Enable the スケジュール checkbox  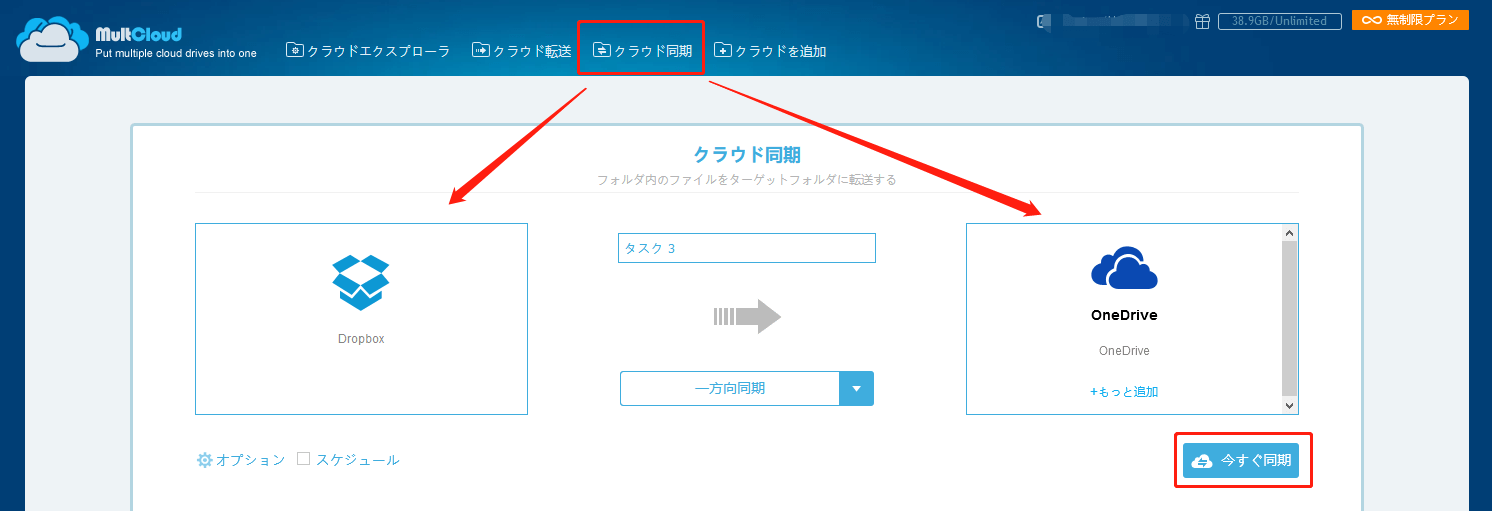(304, 459)
